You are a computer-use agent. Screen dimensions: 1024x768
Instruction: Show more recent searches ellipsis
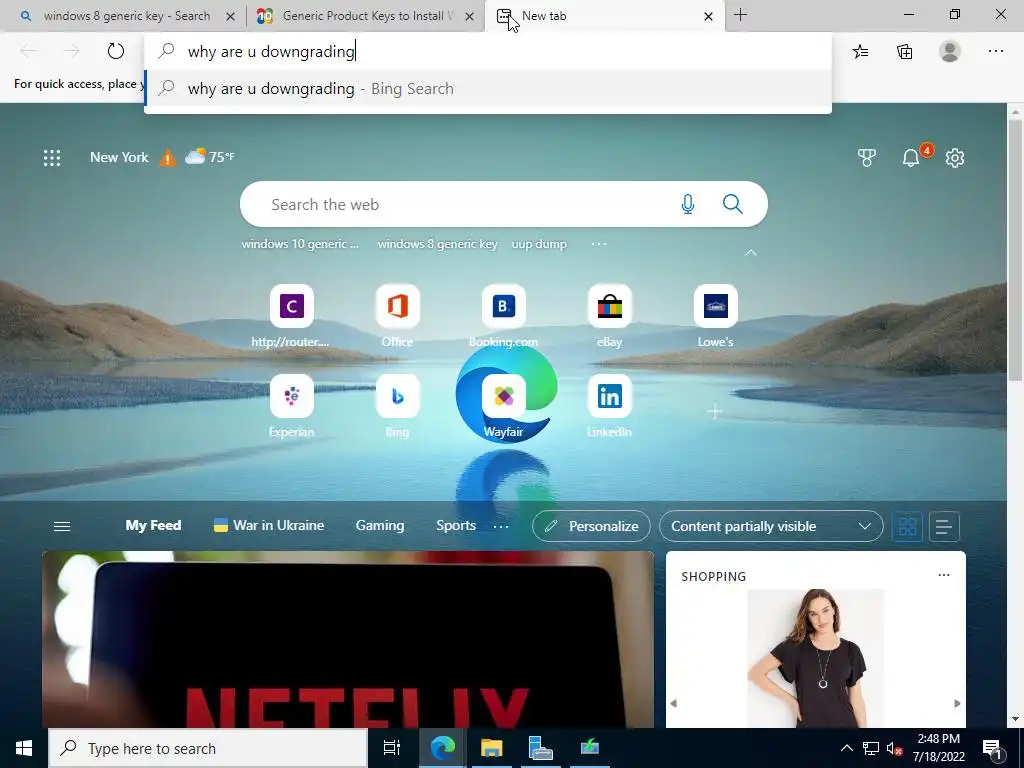pyautogui.click(x=599, y=244)
